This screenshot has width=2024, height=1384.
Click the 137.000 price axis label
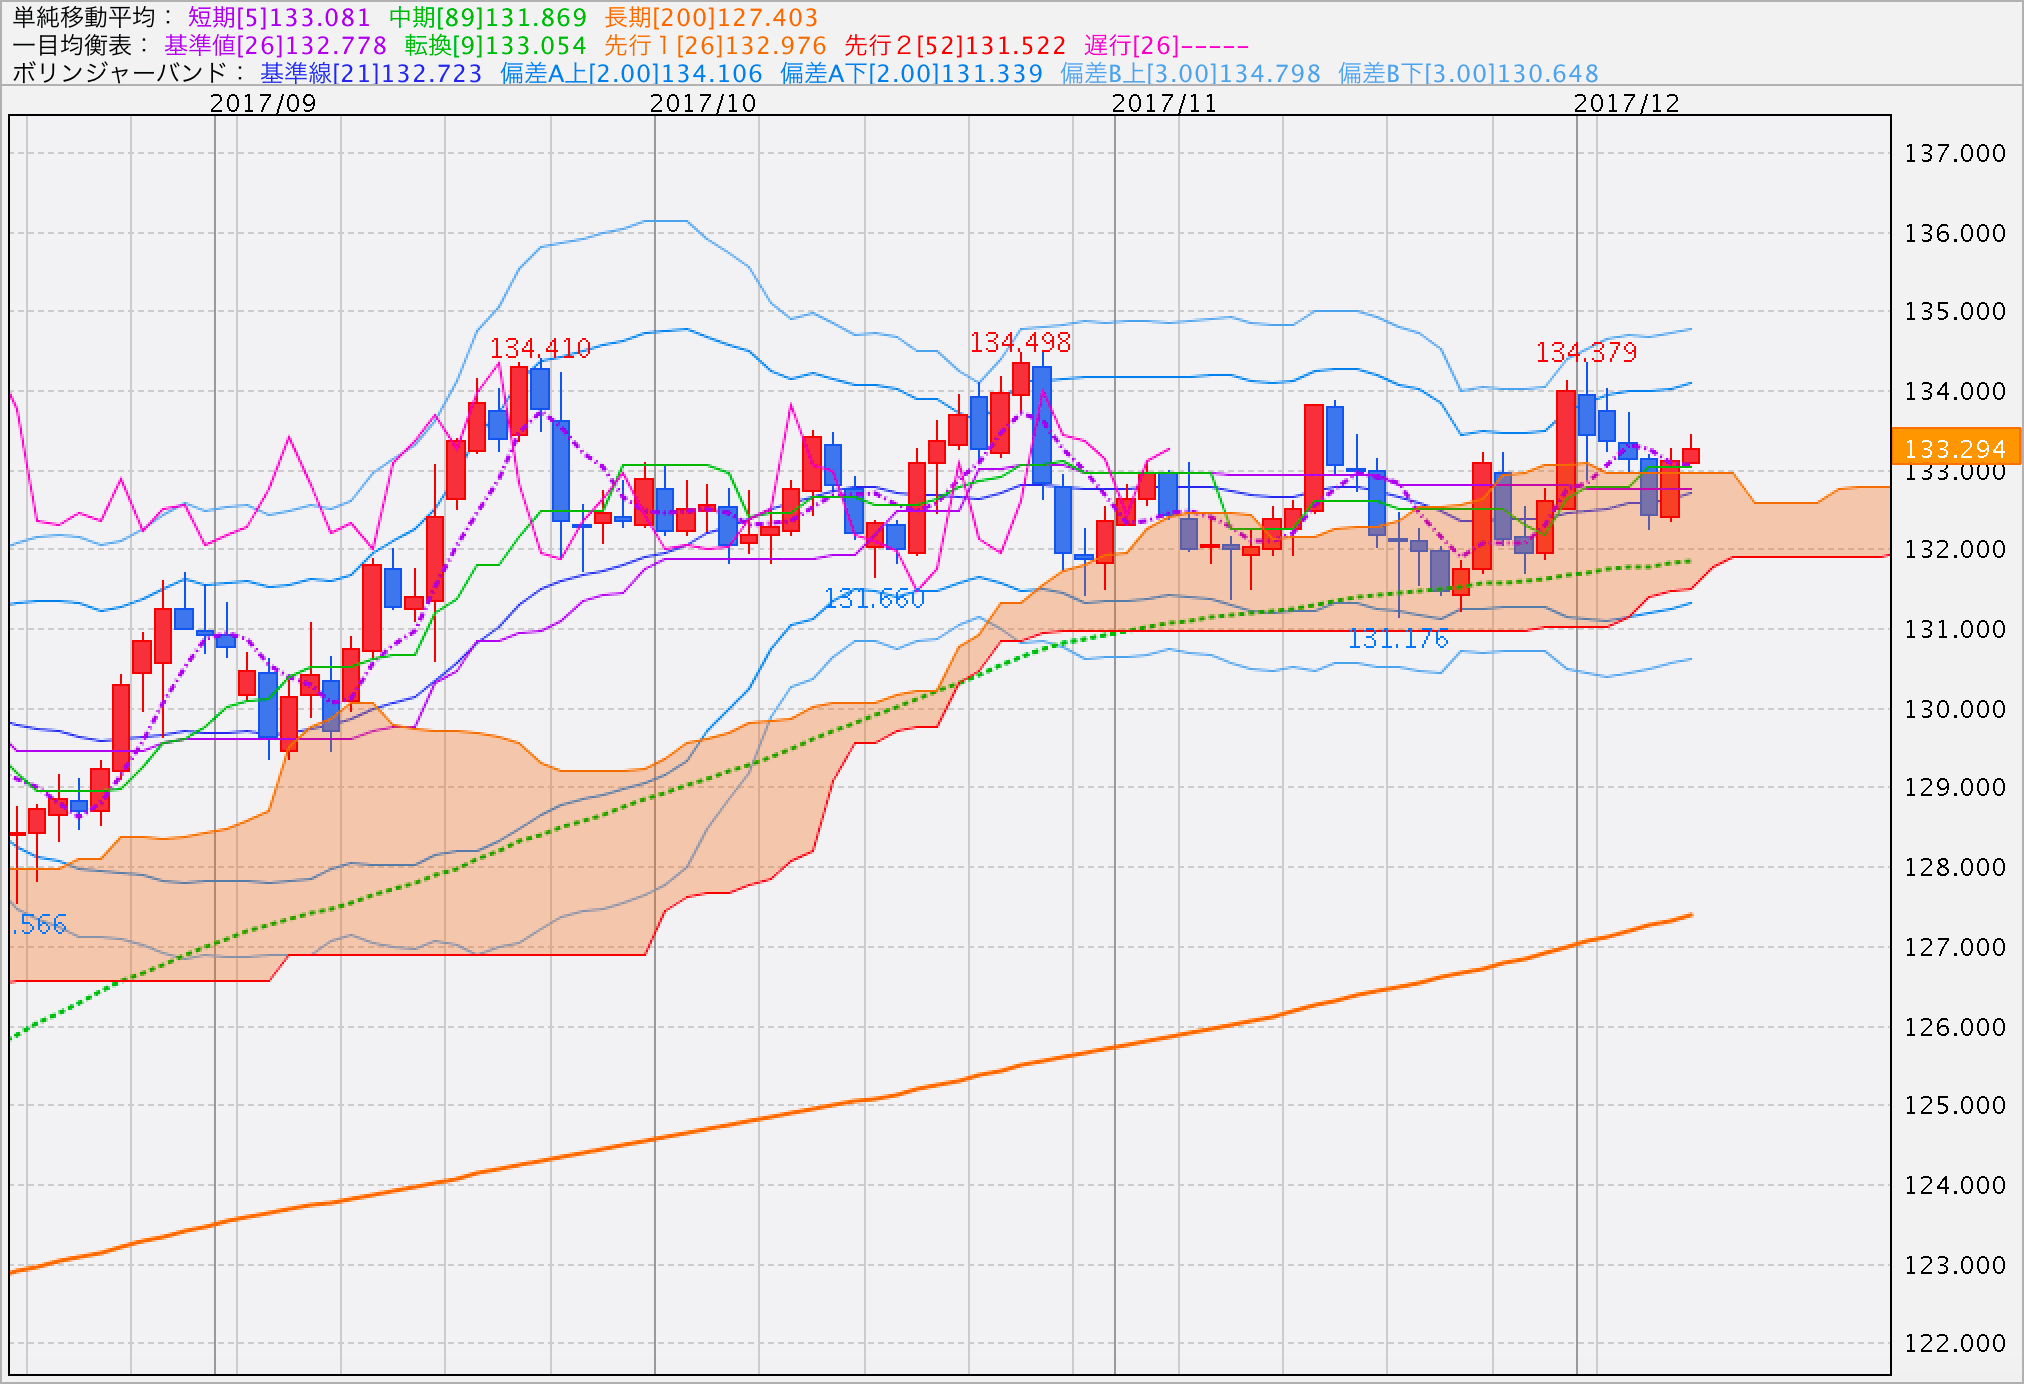point(1955,153)
